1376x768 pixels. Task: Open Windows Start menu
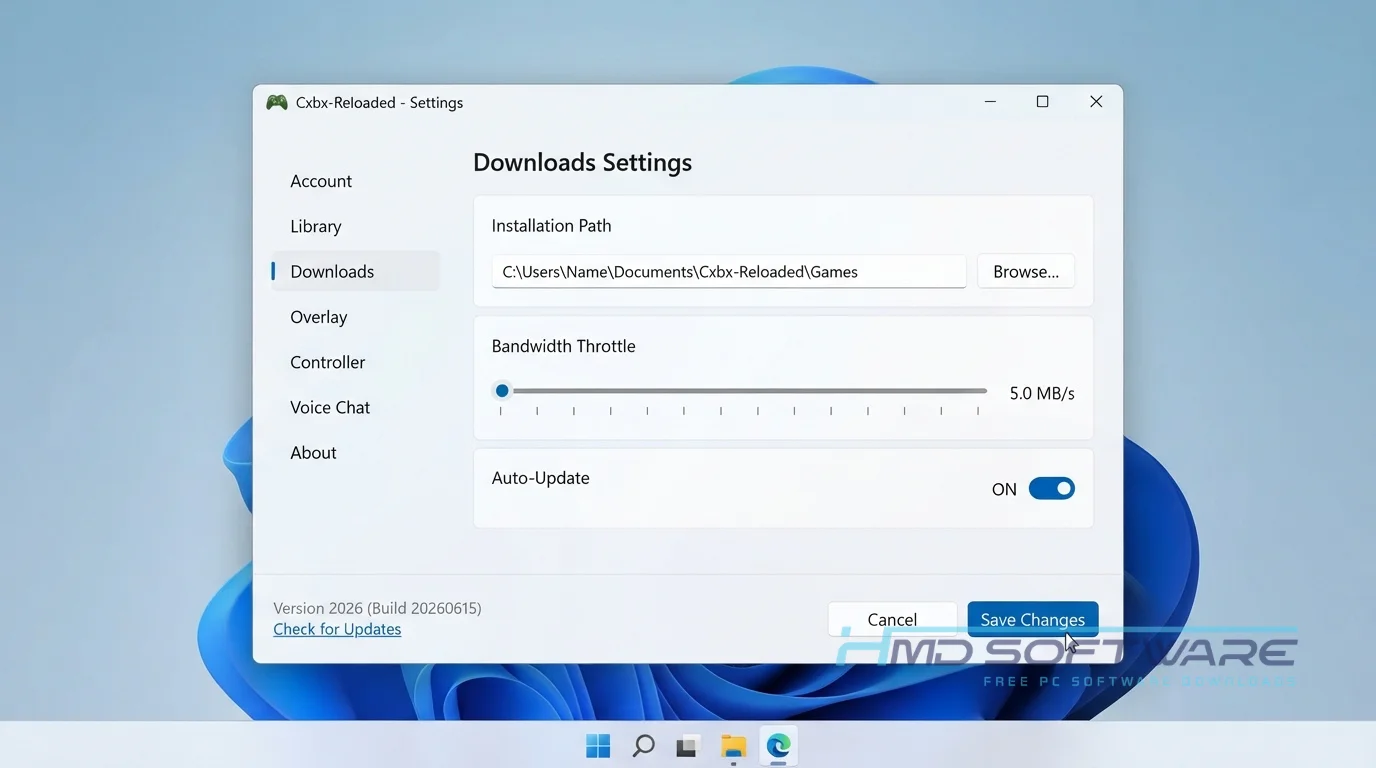point(598,746)
